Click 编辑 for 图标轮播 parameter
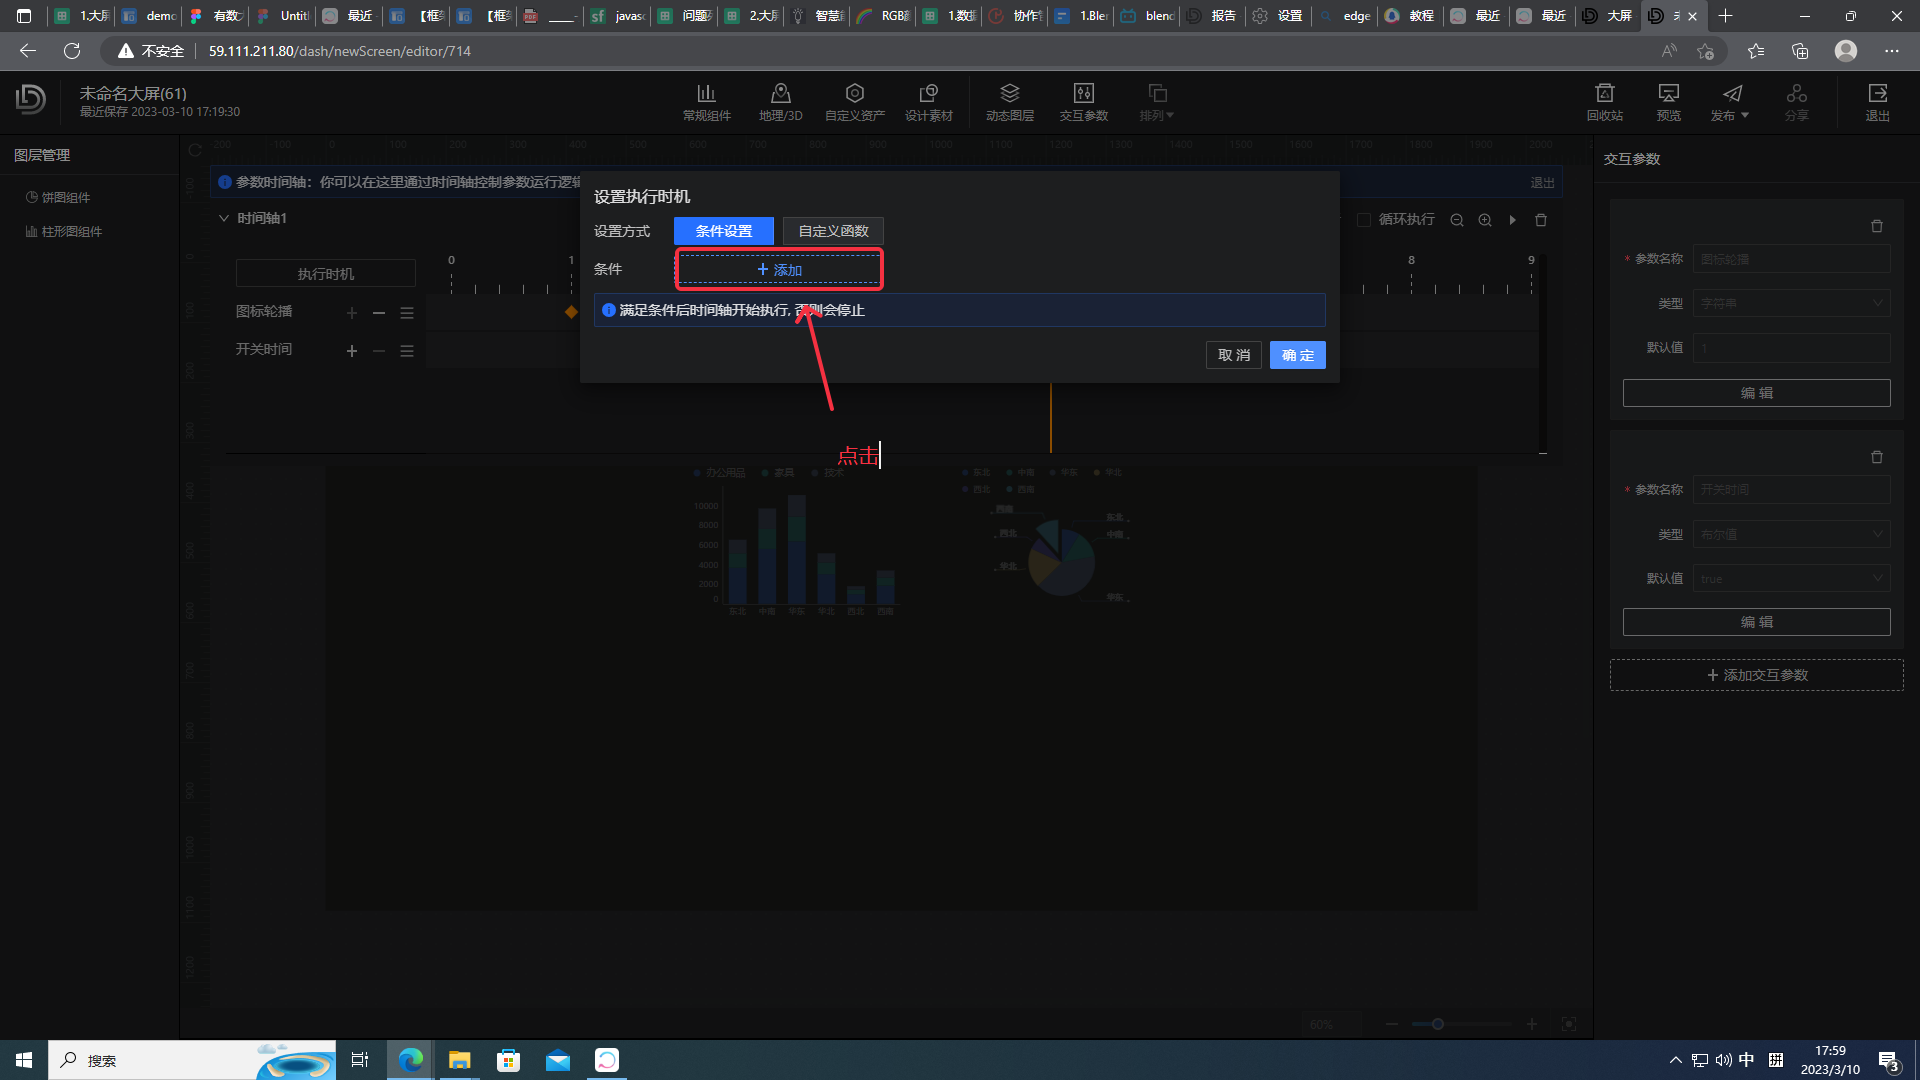Image resolution: width=1920 pixels, height=1080 pixels. pos(1756,393)
